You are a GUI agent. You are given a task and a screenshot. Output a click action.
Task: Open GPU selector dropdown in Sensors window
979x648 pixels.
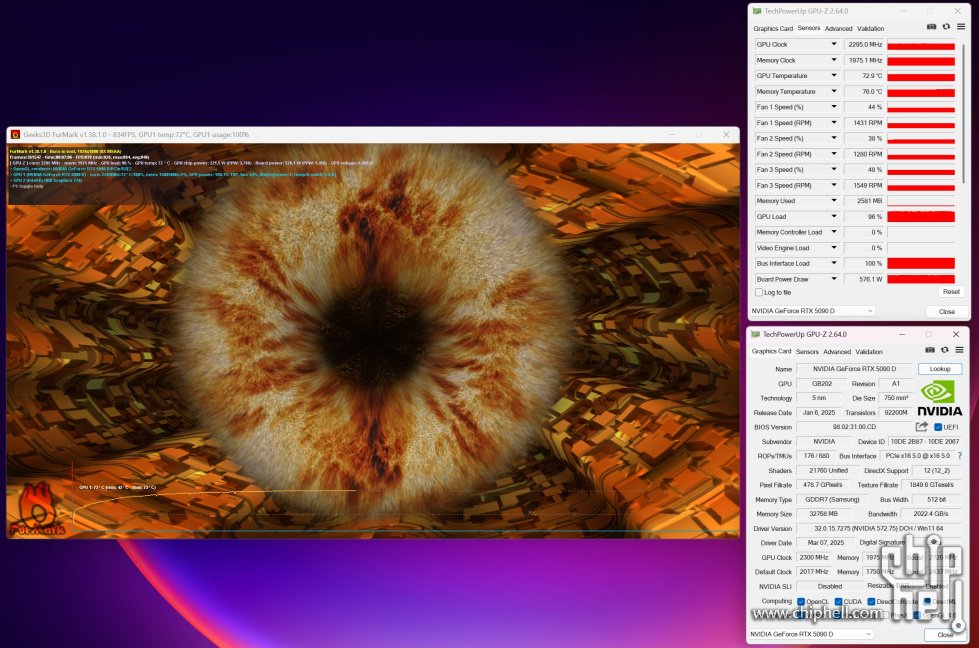812,310
